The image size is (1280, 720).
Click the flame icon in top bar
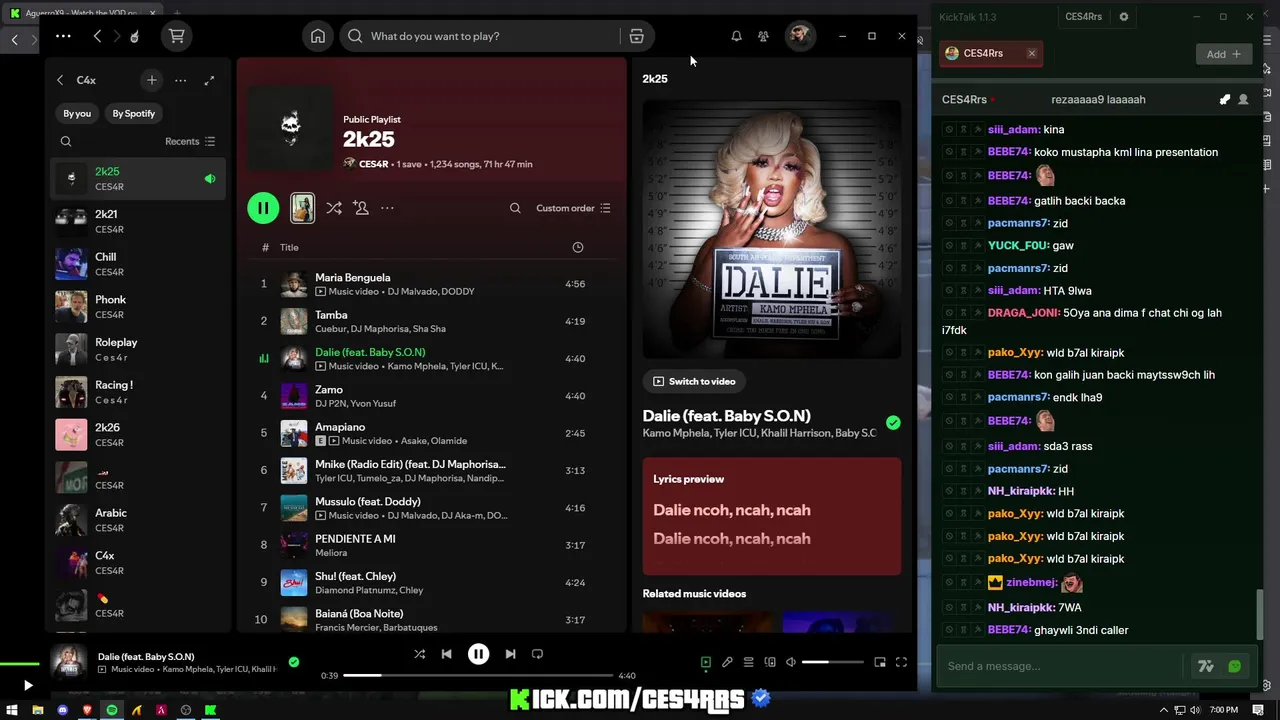pos(135,36)
